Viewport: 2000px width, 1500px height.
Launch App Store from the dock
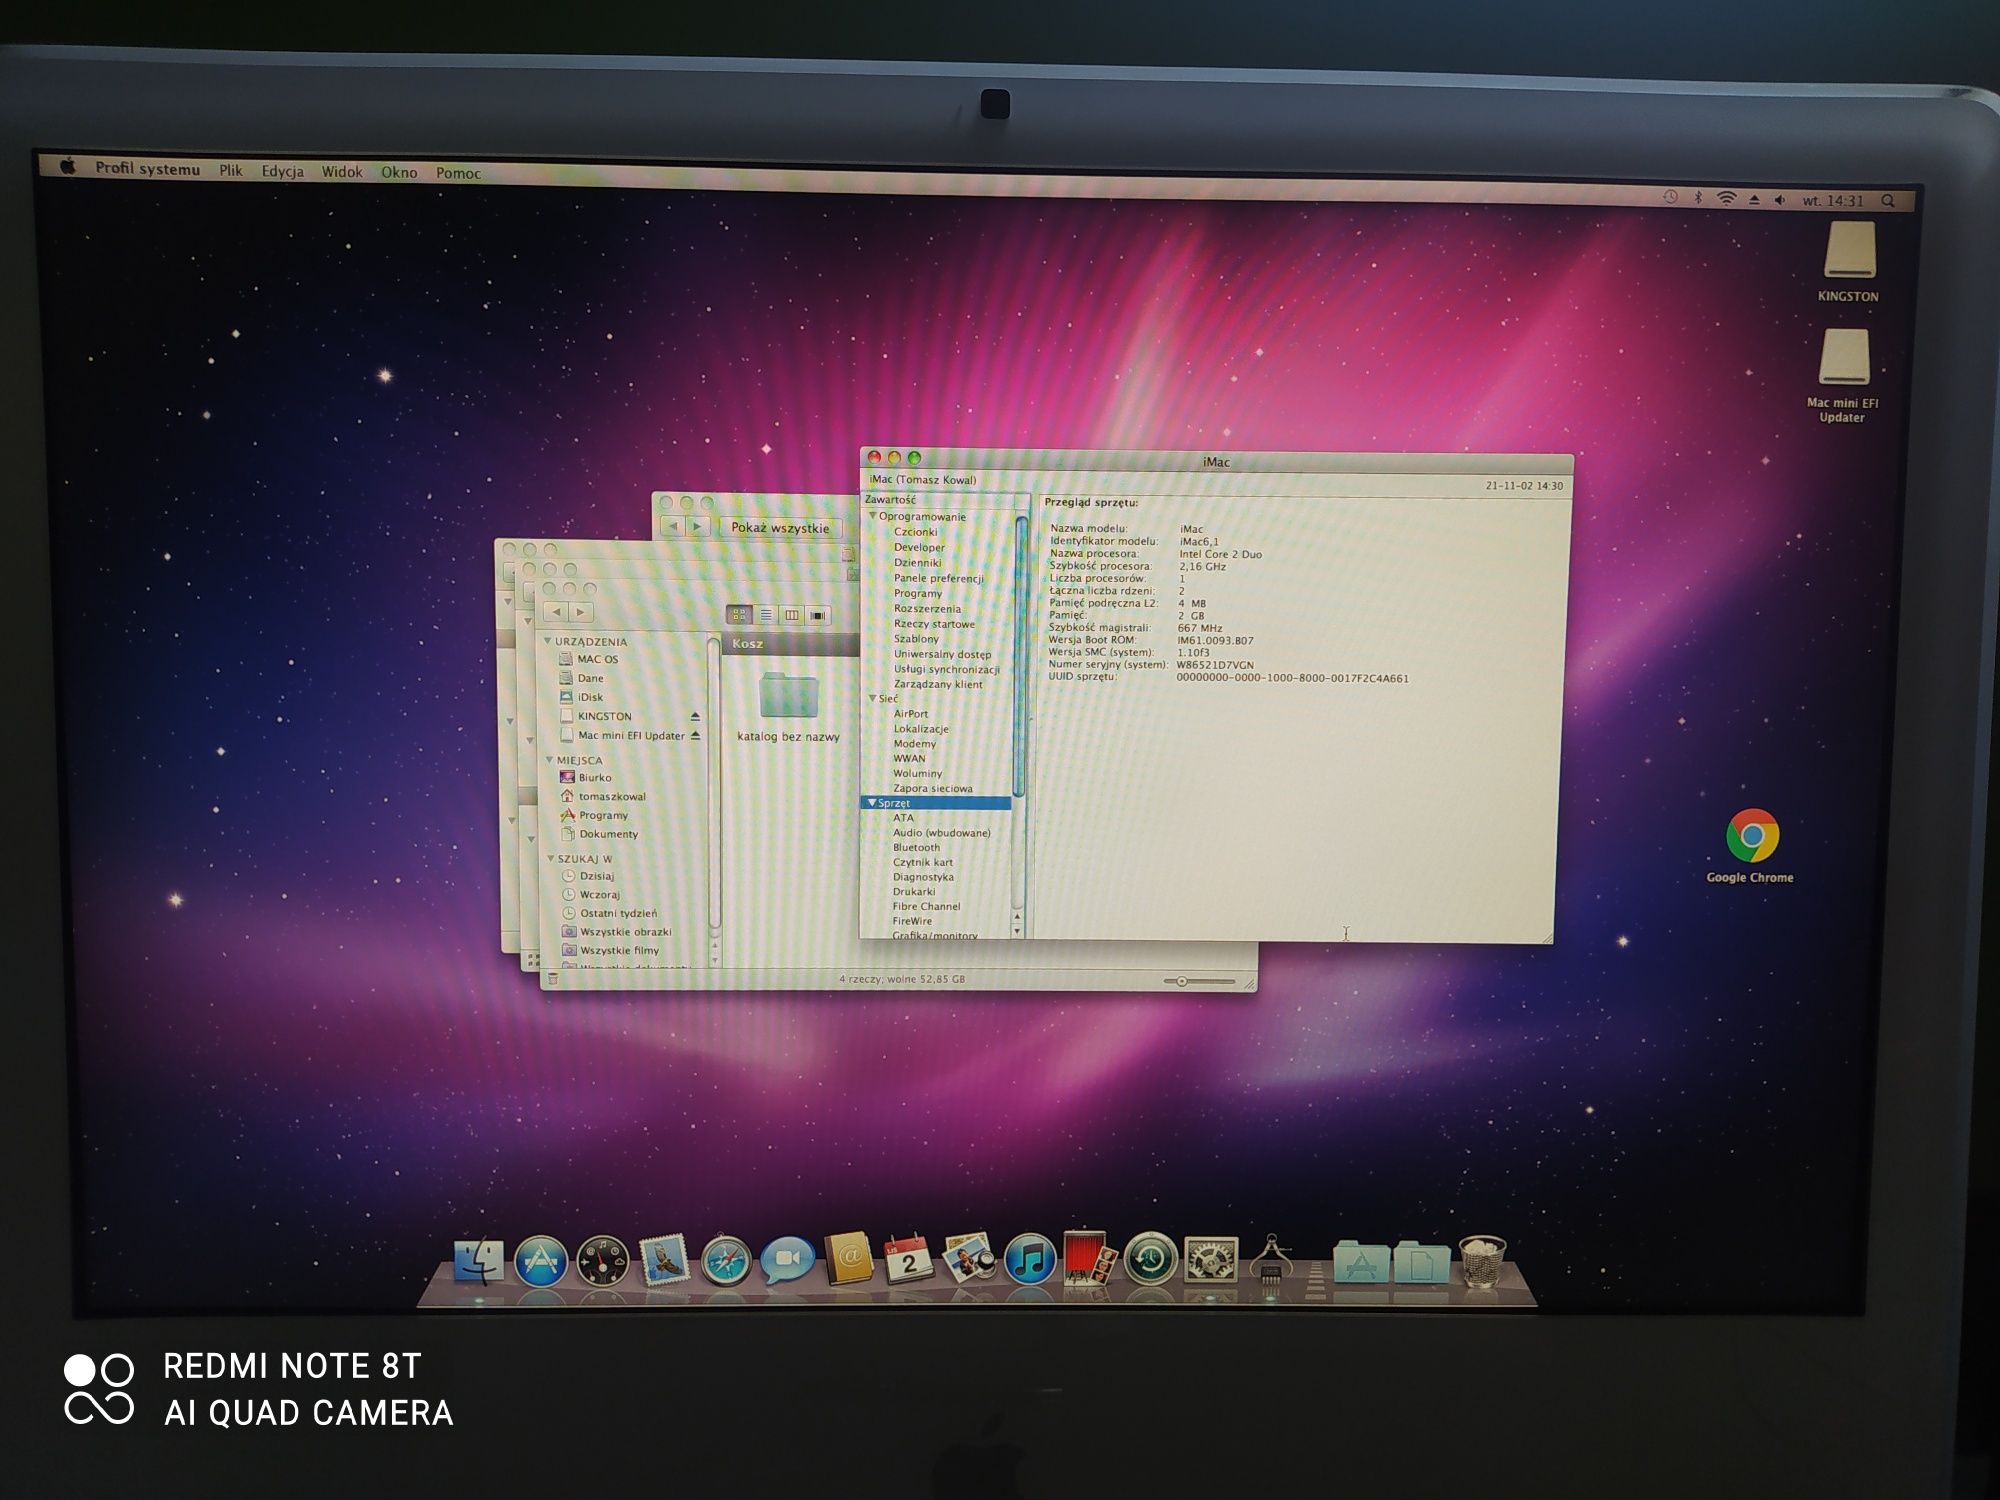[540, 1261]
